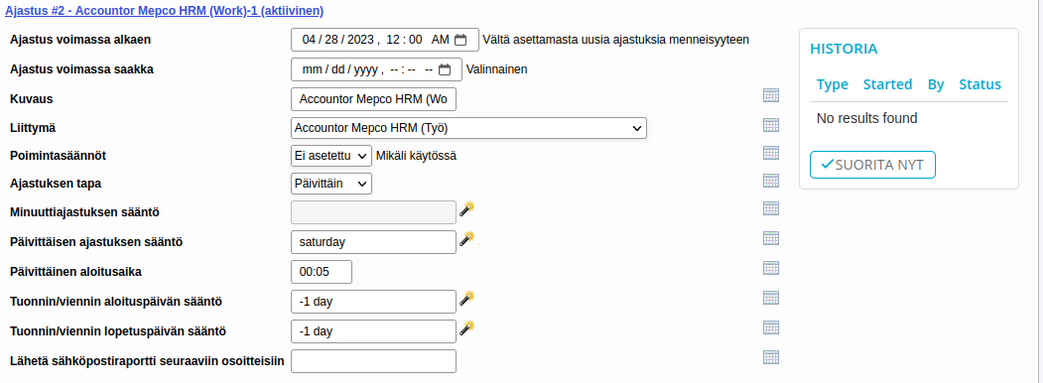Click the email report addresses field

[x=374, y=361]
